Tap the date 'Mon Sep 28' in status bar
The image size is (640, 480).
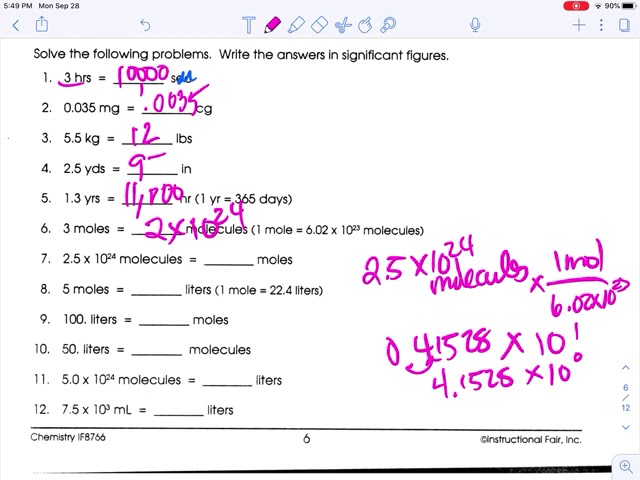click(59, 6)
